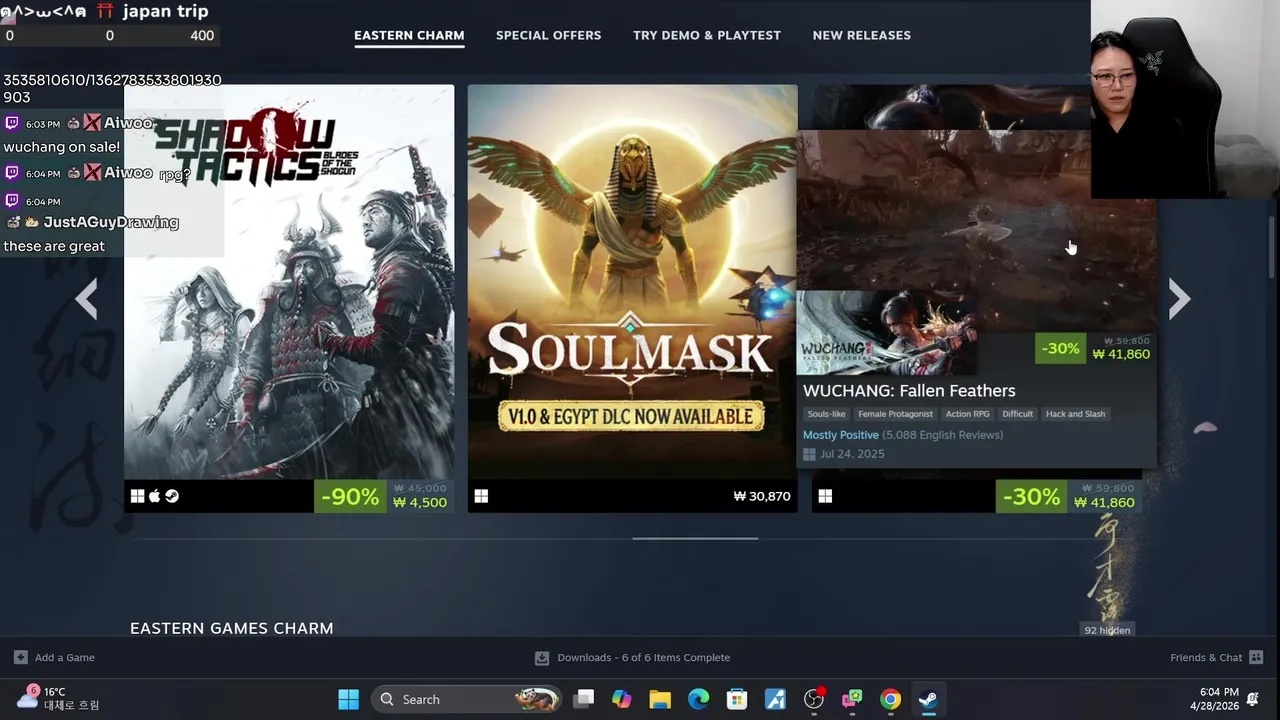
Task: Click the carousel page indicator bar
Action: point(695,538)
